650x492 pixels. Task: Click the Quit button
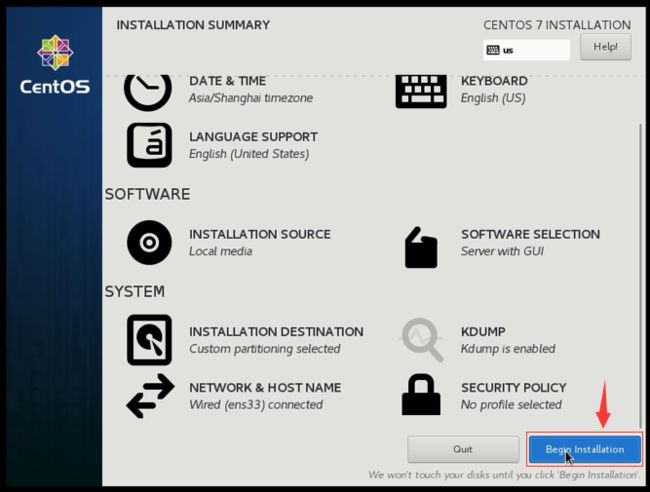463,449
